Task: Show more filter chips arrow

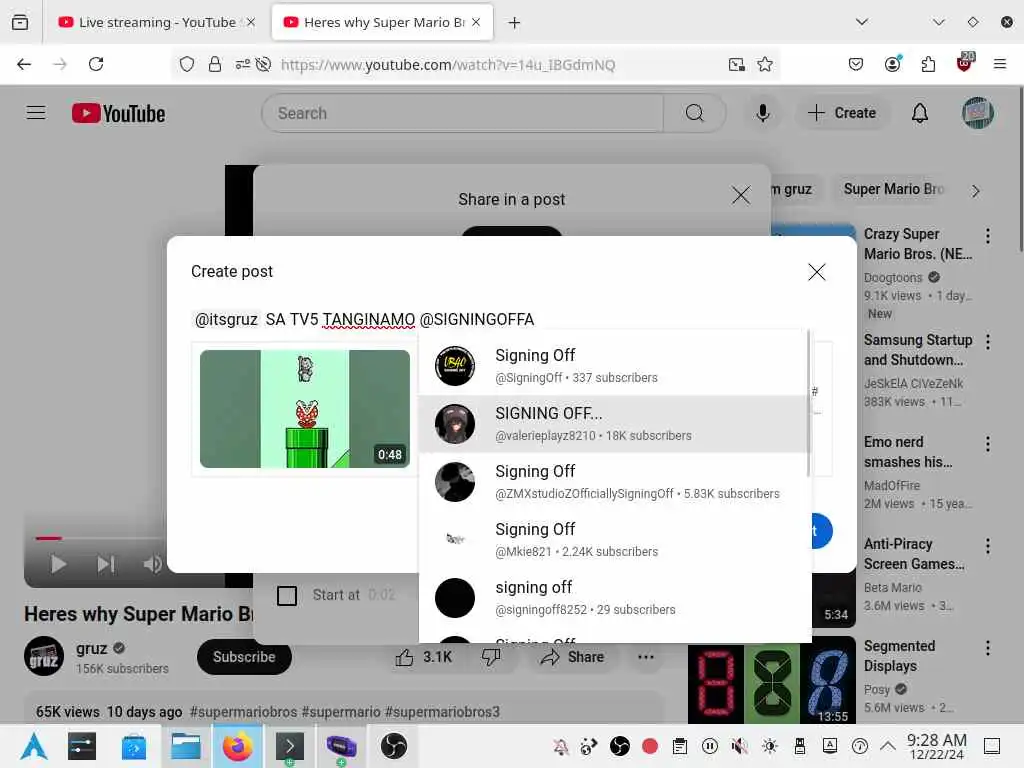Action: coord(976,191)
